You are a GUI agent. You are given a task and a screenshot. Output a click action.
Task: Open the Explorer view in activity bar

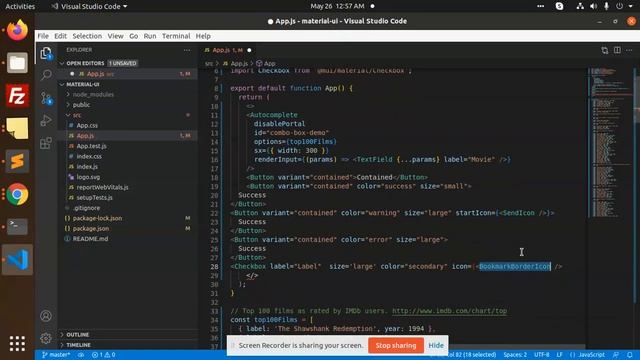pos(46,53)
